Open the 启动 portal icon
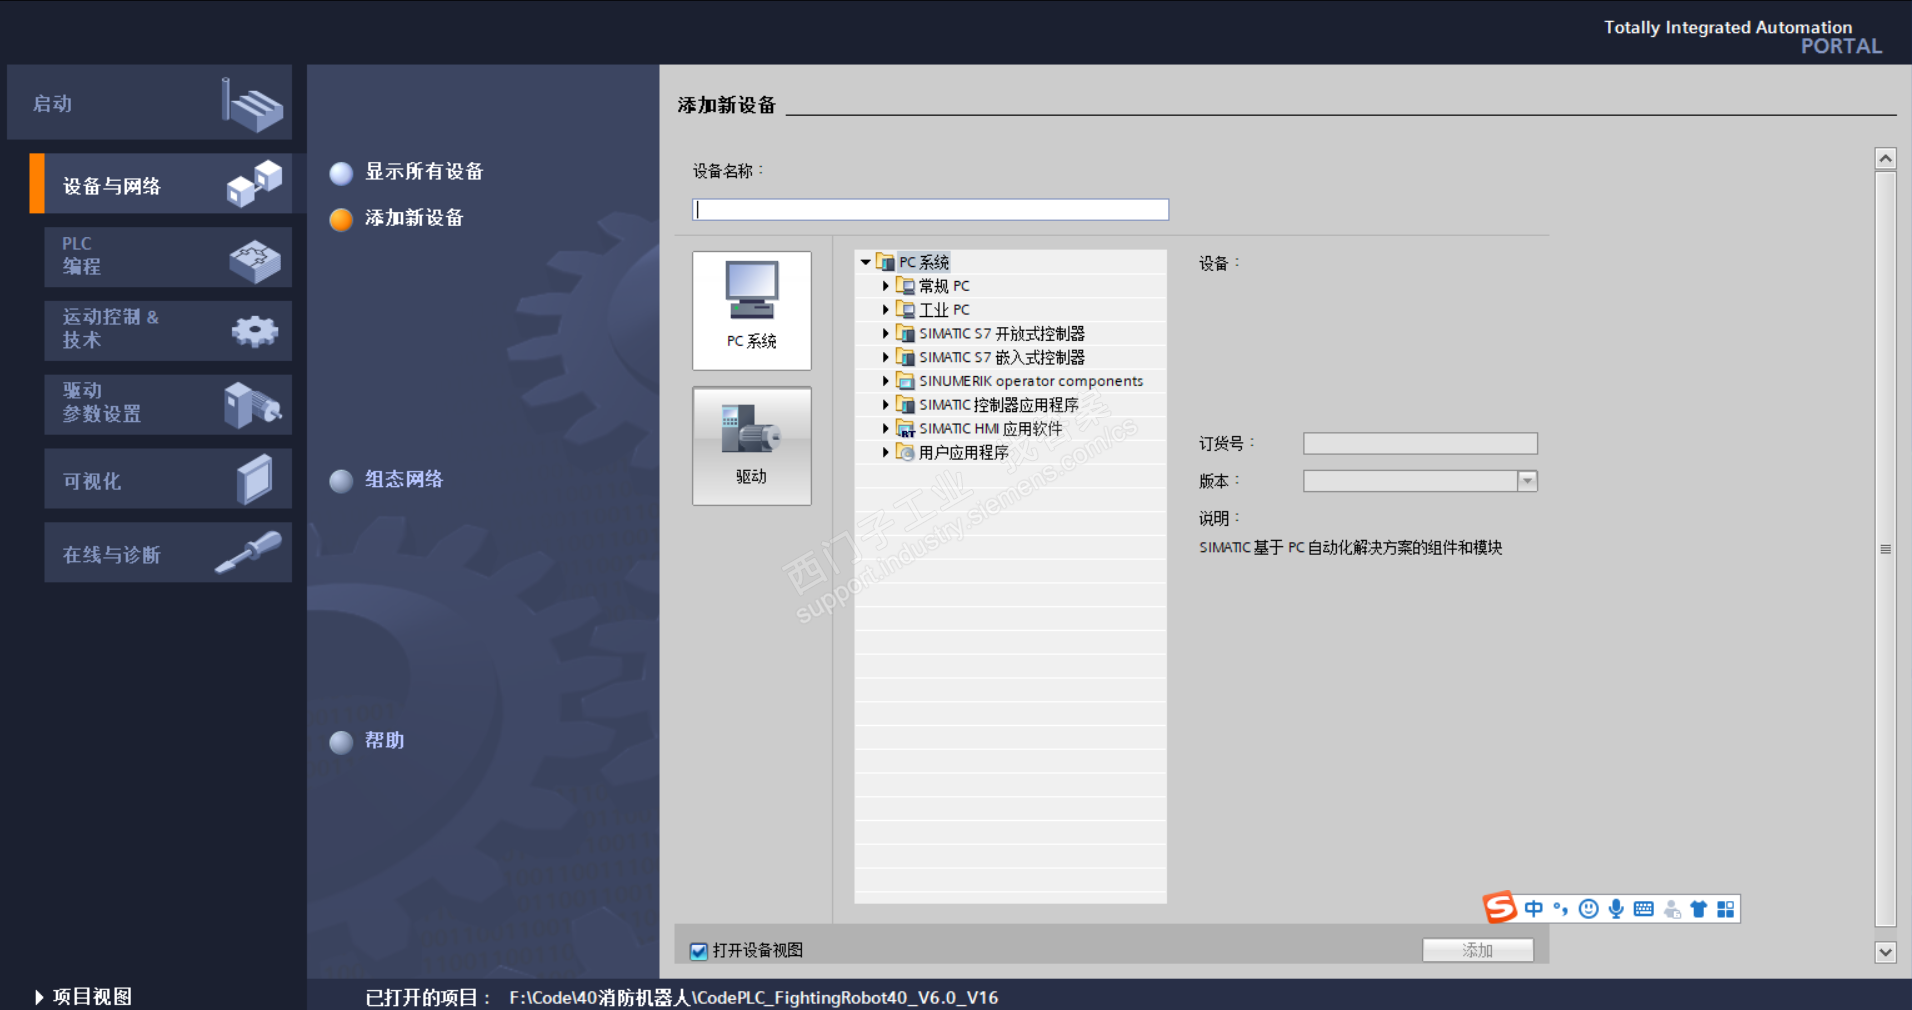Viewport: 1912px width, 1010px height. point(252,105)
